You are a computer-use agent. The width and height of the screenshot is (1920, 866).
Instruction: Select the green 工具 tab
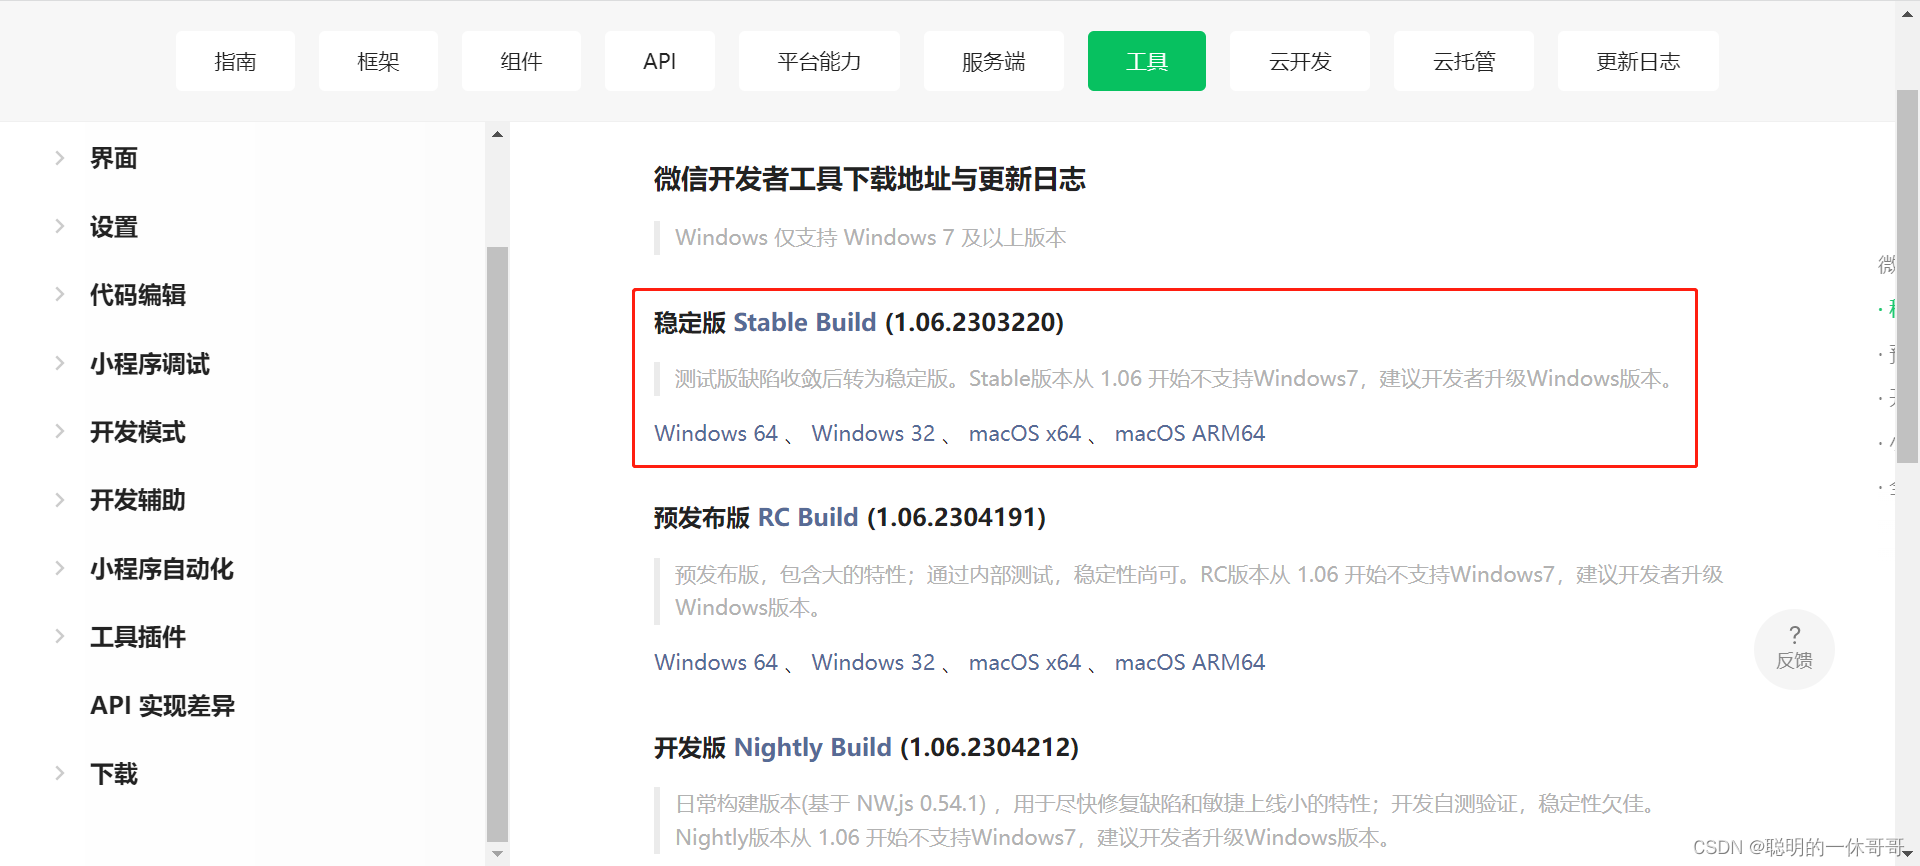1146,61
